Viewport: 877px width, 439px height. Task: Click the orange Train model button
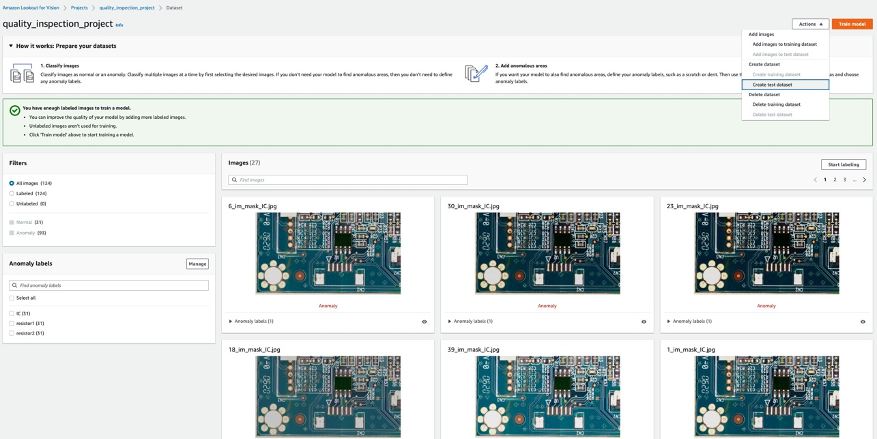click(852, 23)
